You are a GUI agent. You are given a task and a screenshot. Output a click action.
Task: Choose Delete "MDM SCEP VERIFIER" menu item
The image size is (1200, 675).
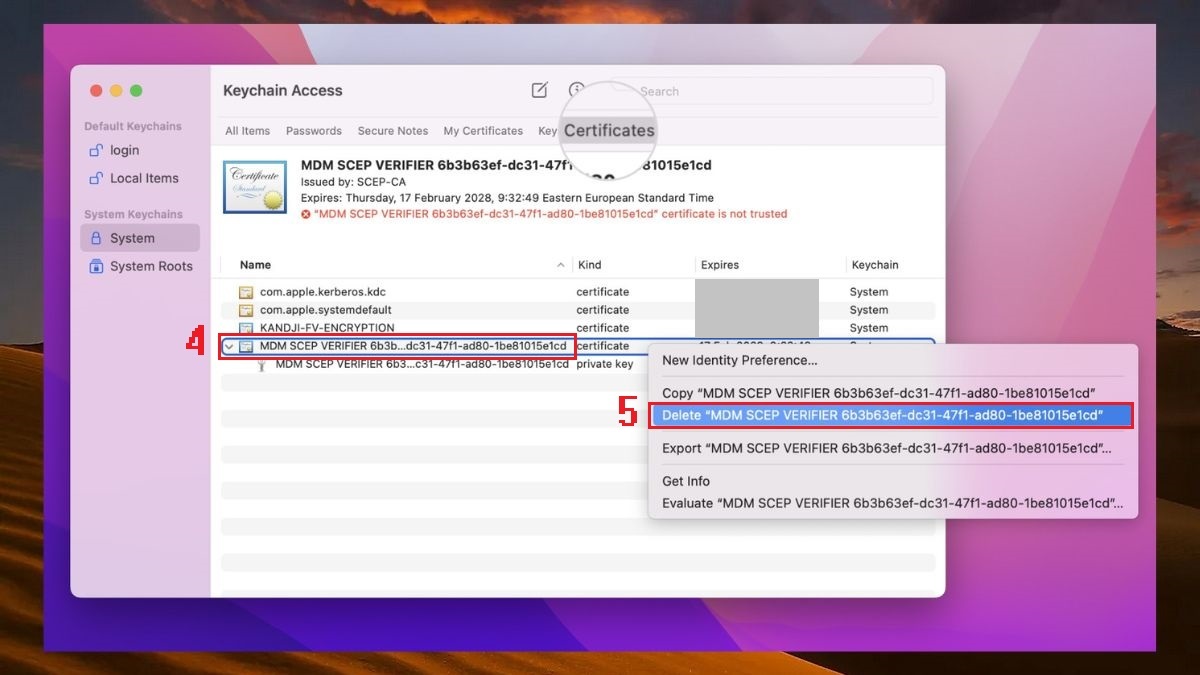point(892,415)
